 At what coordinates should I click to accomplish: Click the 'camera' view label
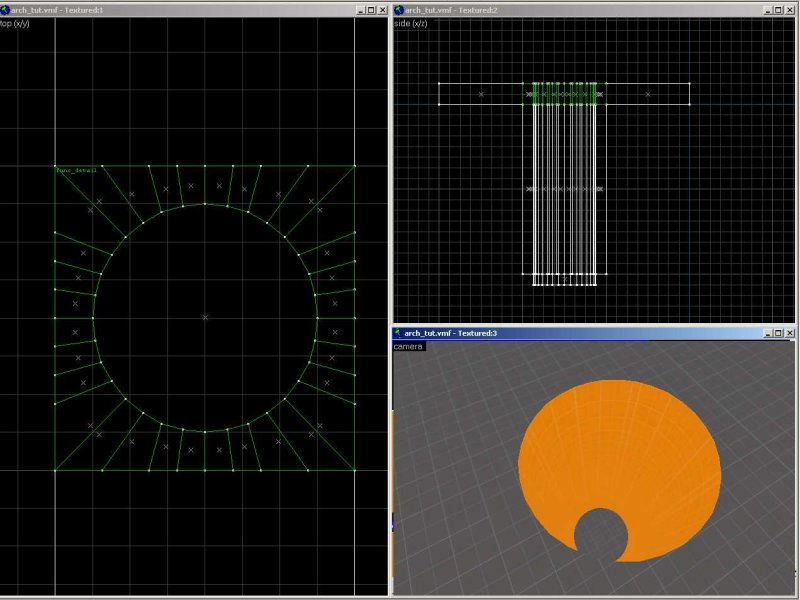pos(408,346)
